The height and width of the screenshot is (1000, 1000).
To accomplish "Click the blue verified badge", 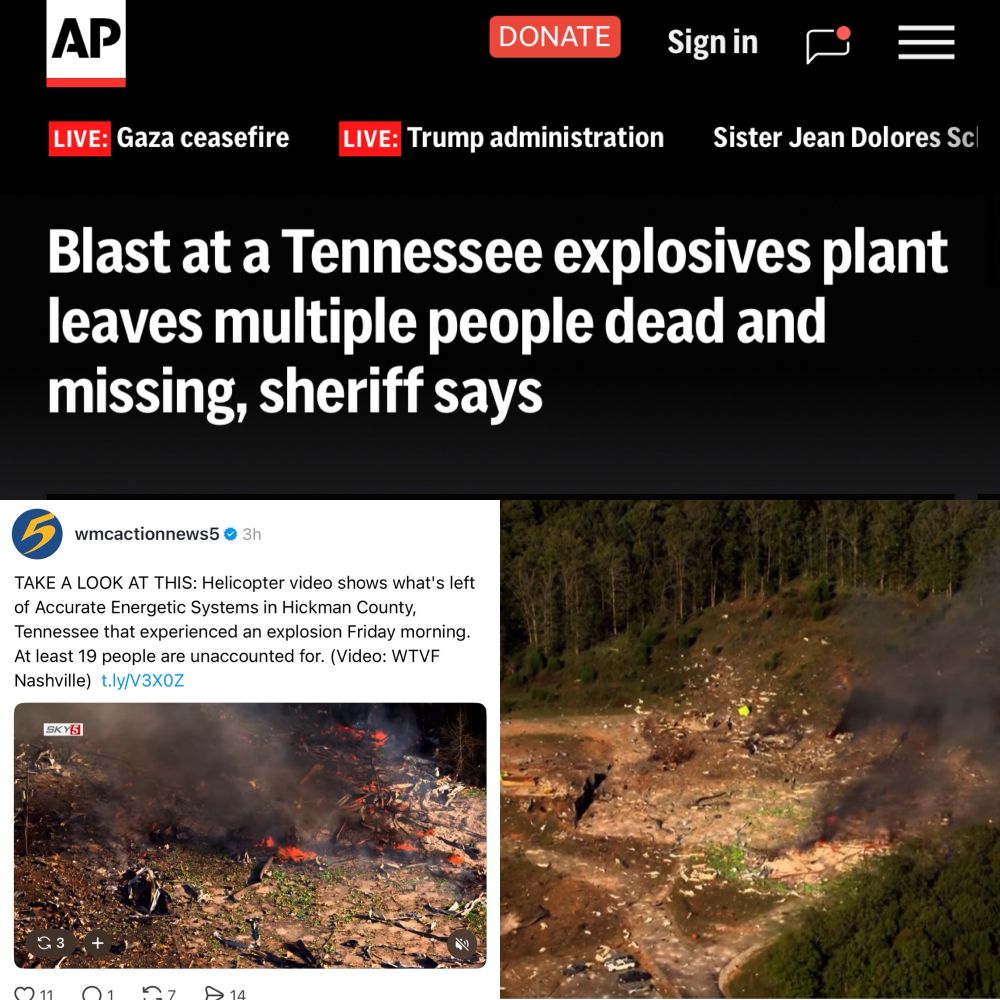I will (231, 534).
